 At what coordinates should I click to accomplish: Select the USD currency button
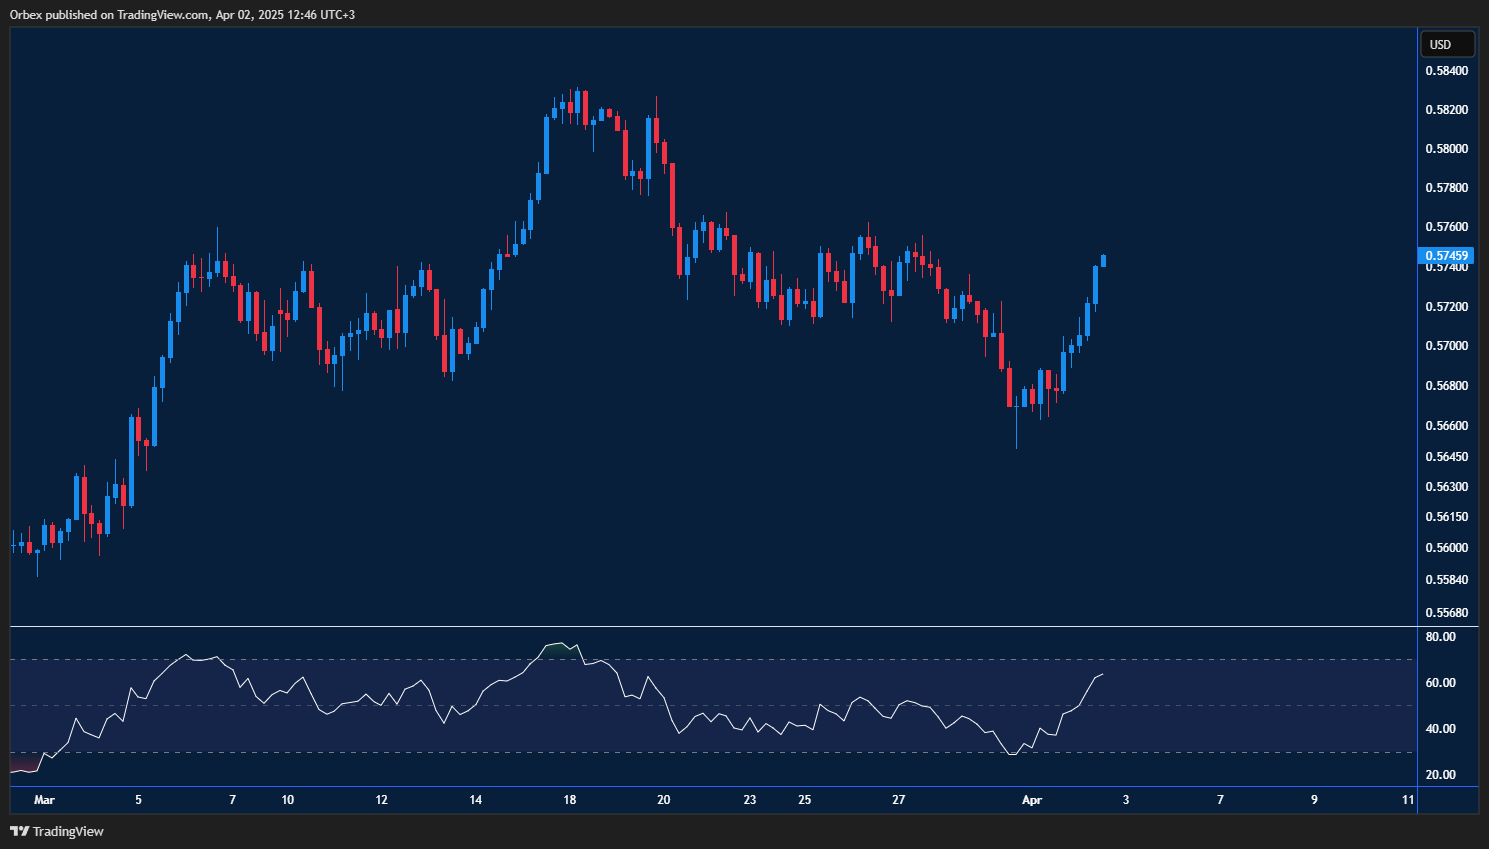(1447, 44)
